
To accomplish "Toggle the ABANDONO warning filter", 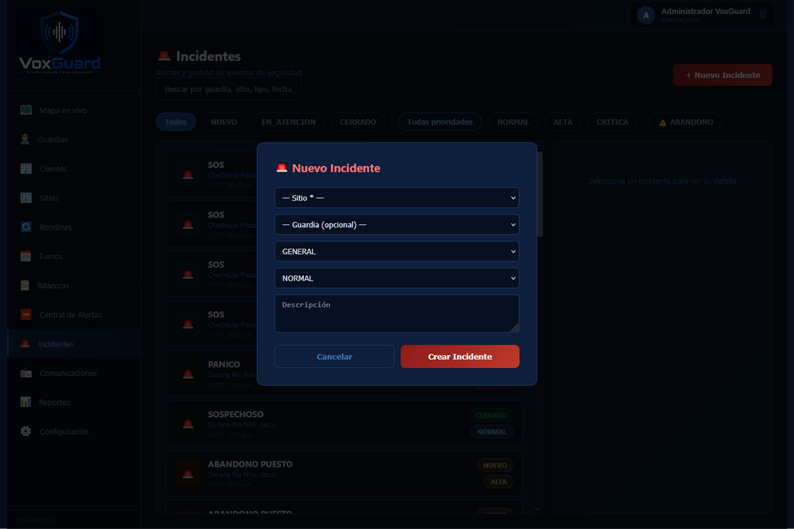I will pyautogui.click(x=686, y=122).
